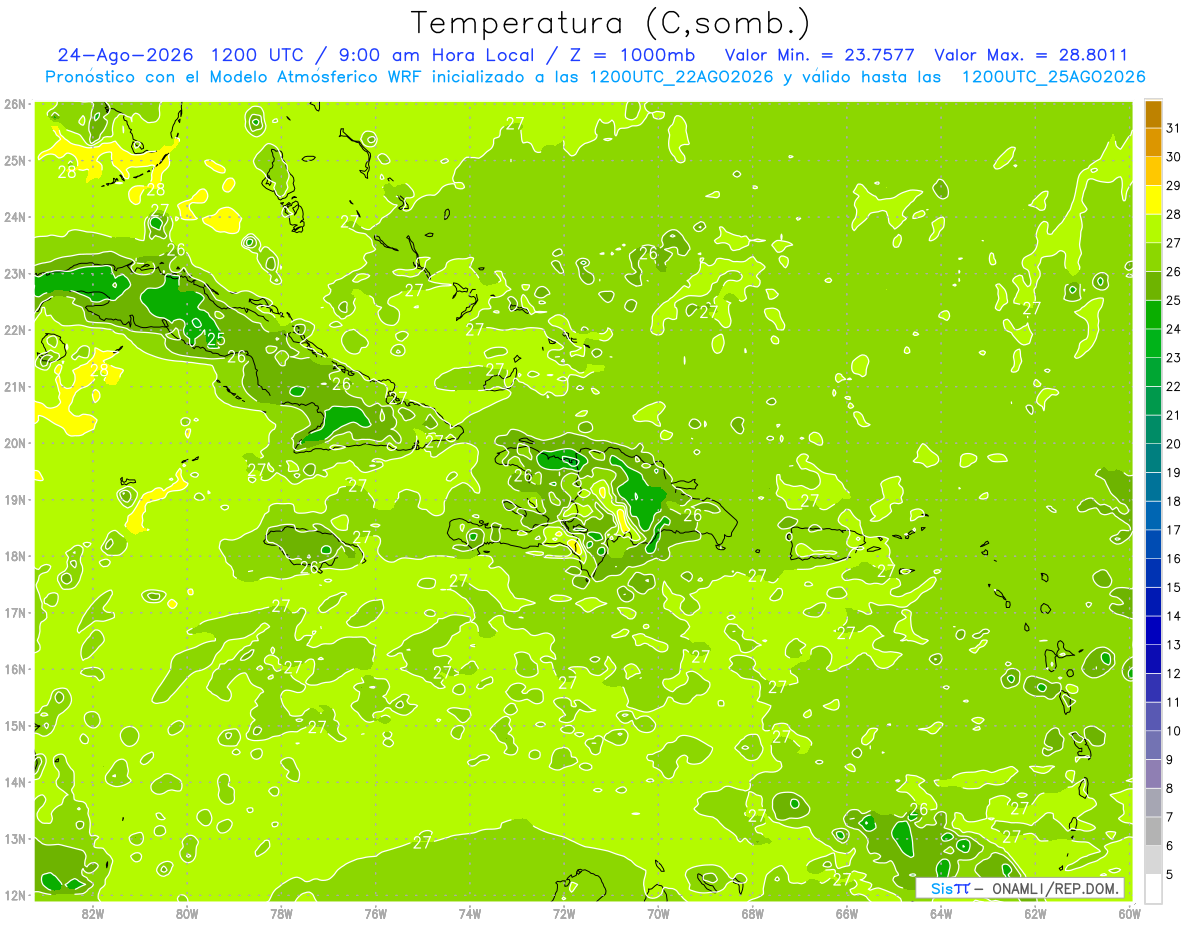
Task: Click the 12N latitude axis label
Action: coord(15,895)
